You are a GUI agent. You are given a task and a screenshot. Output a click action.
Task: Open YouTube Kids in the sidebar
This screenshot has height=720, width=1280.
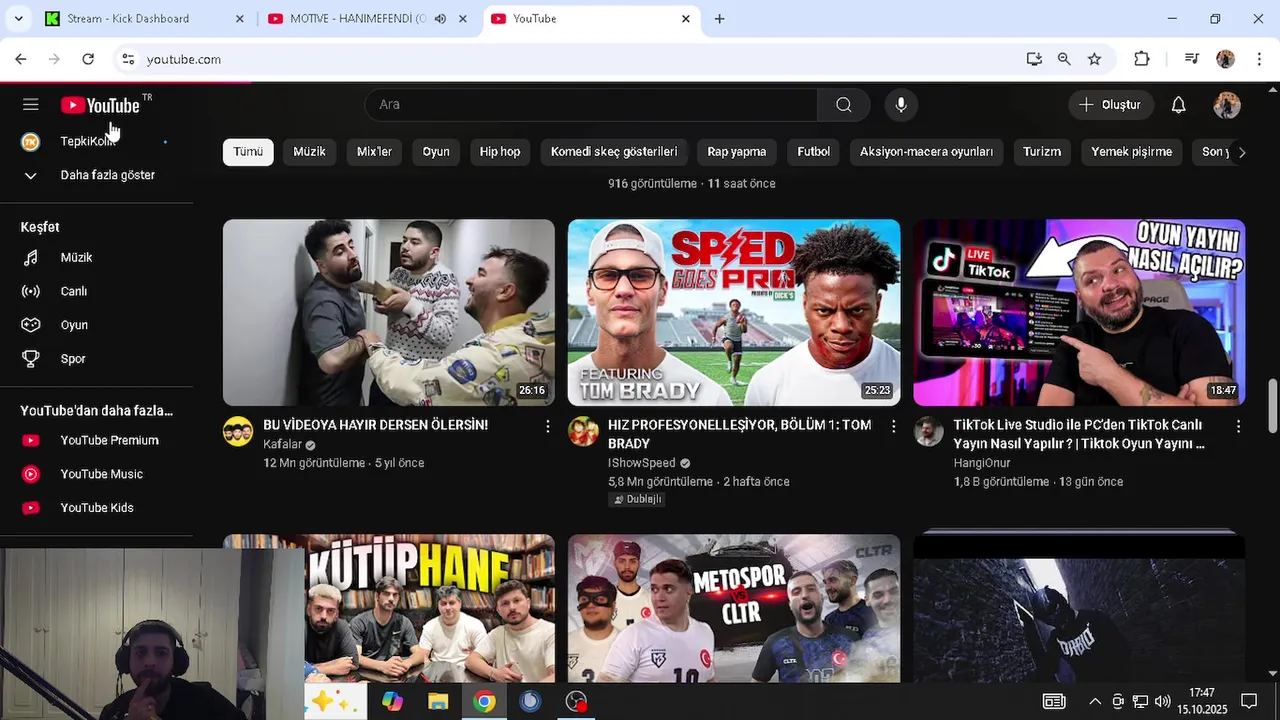click(96, 508)
